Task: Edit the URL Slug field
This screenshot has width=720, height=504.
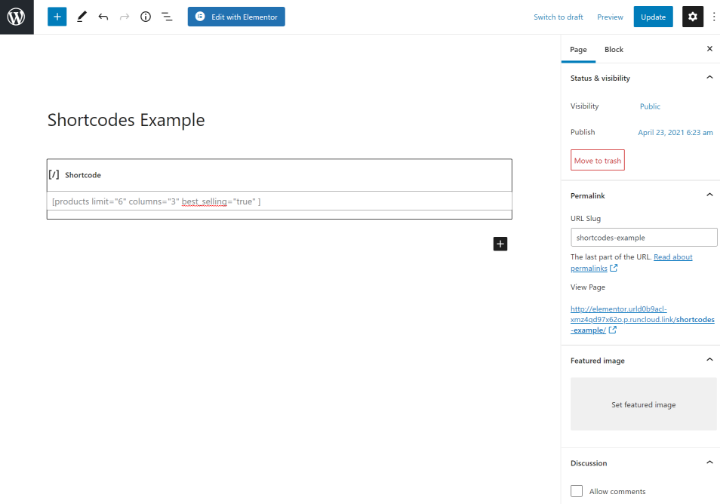Action: pyautogui.click(x=644, y=237)
